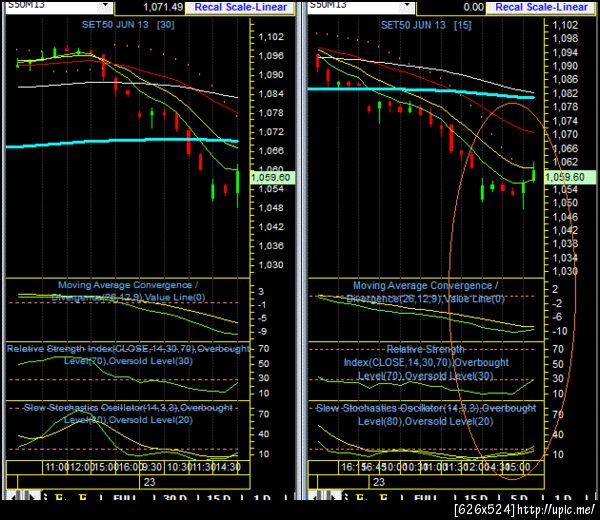Select left chart Slow Stochastics Oscillator label

[x=128, y=414]
